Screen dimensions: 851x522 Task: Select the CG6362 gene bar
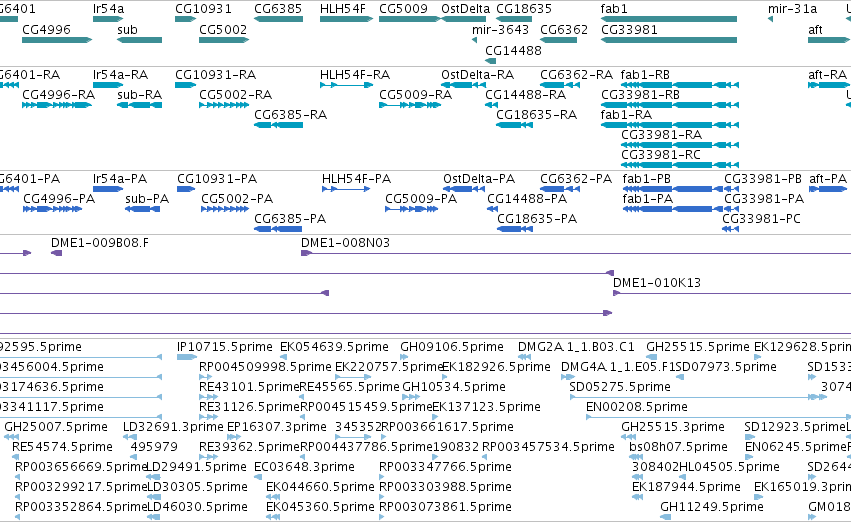(x=558, y=40)
